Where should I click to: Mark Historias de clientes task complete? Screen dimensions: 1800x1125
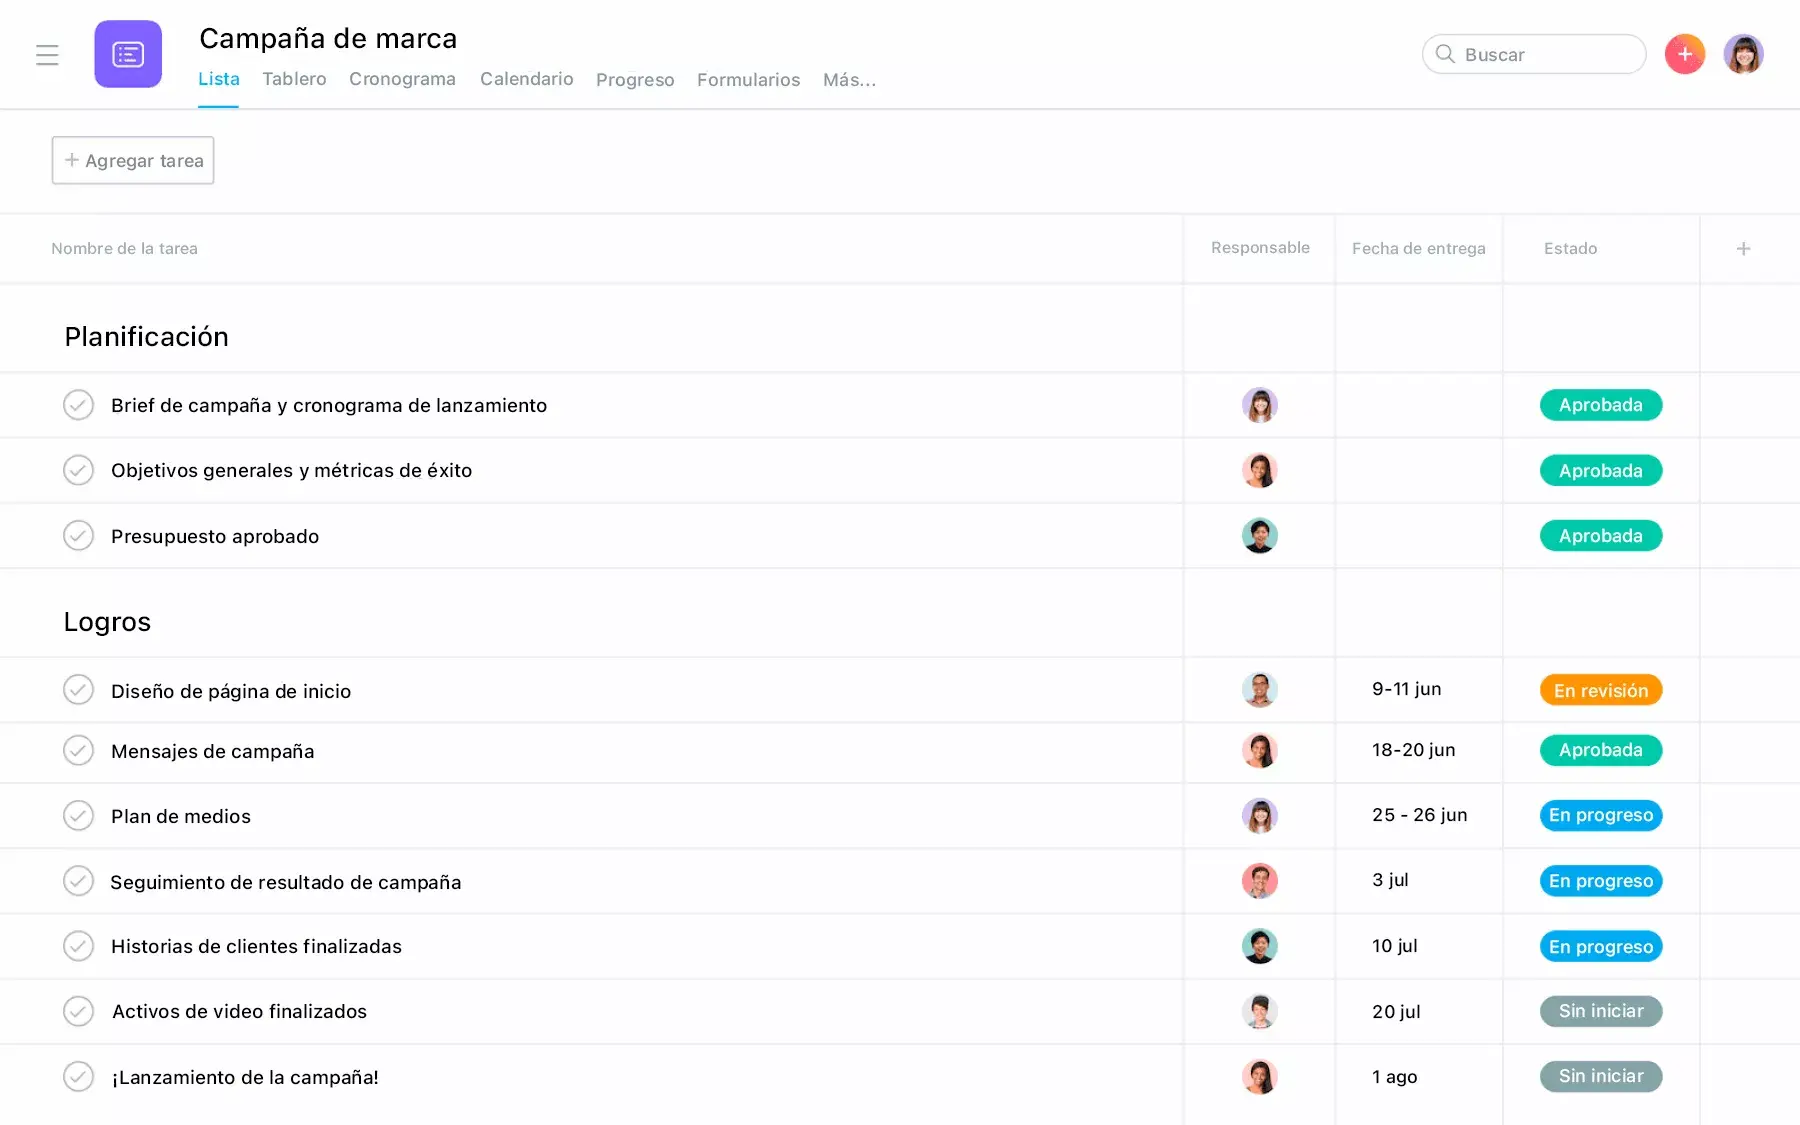coord(78,946)
